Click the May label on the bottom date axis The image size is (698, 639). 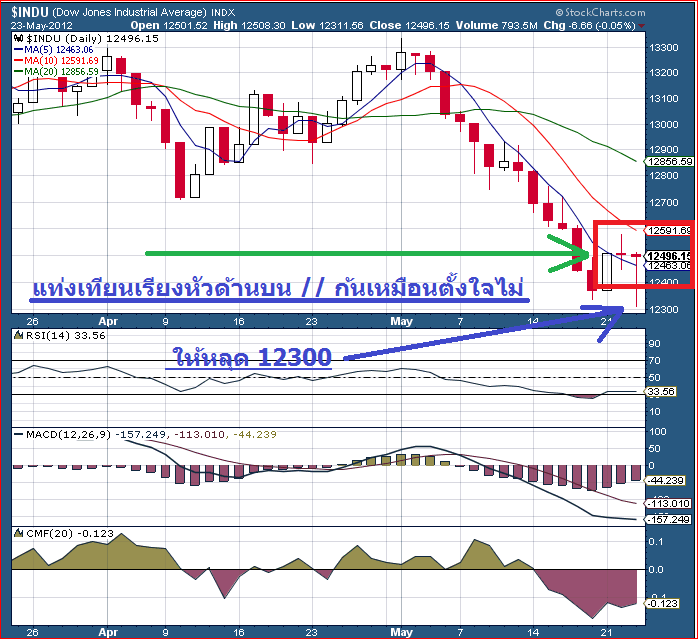[402, 632]
